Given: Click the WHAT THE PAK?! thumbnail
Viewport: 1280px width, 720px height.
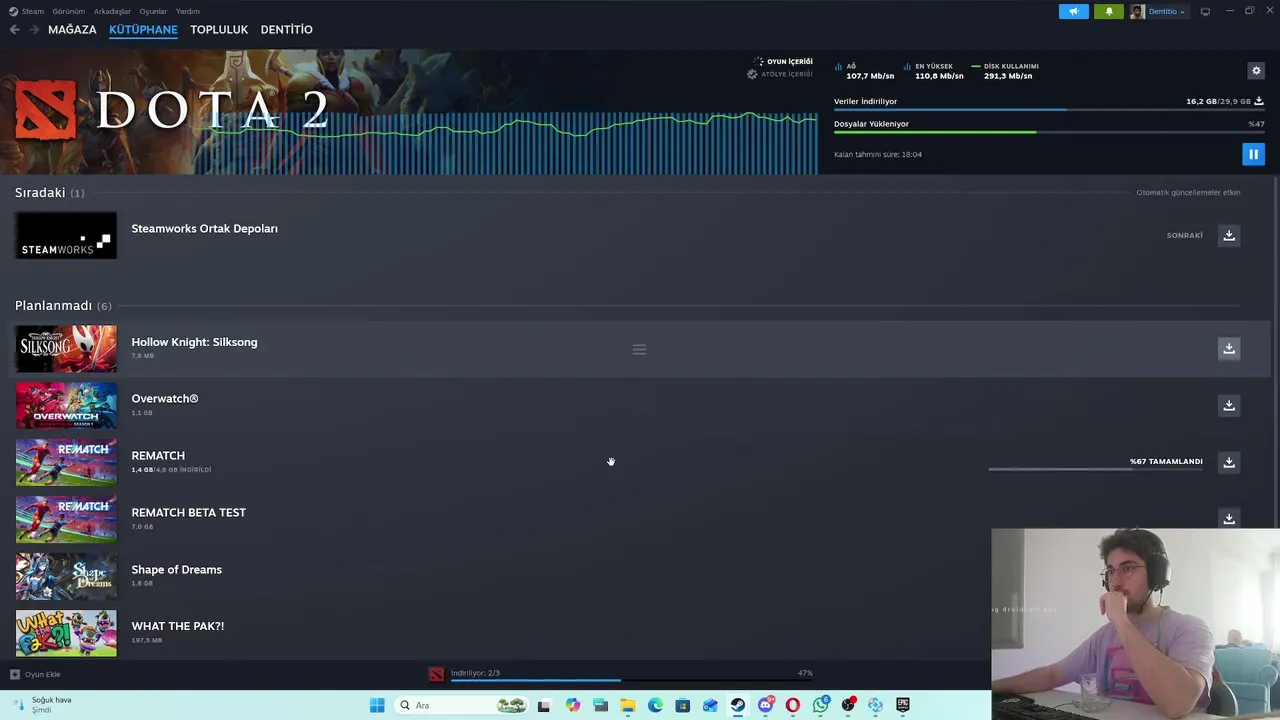Looking at the screenshot, I should [x=66, y=633].
